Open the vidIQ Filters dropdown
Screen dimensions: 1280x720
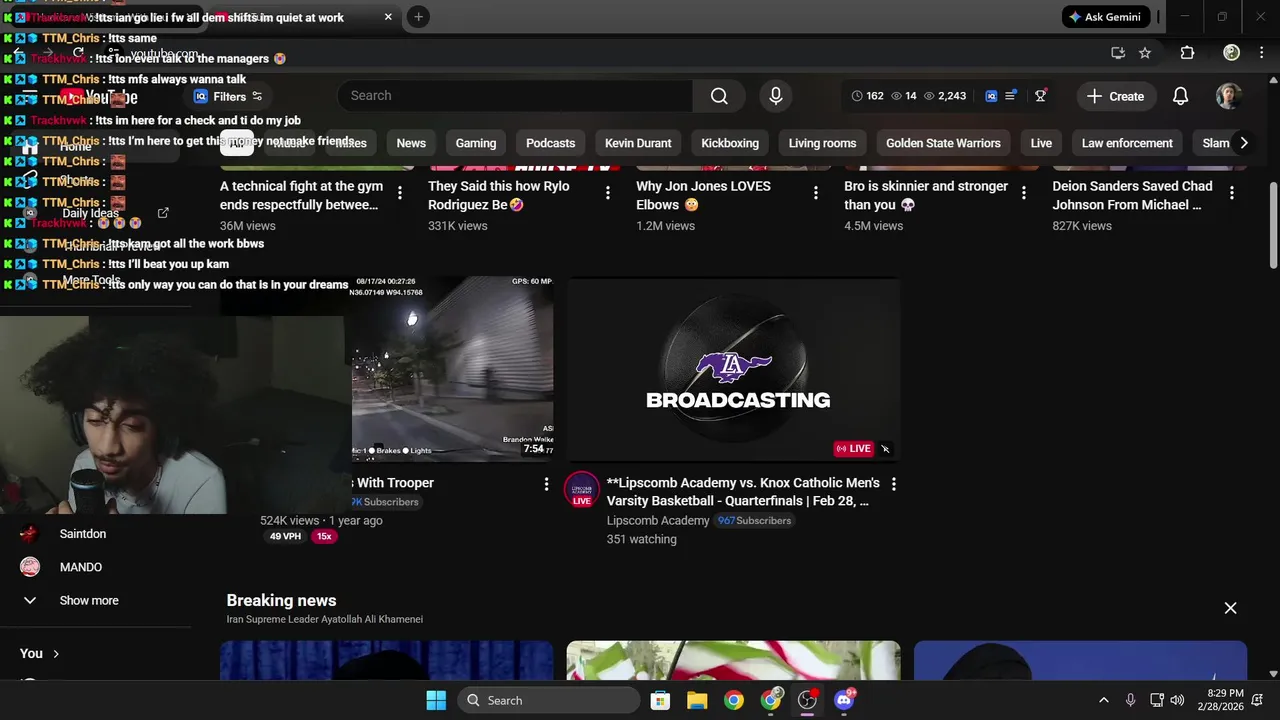(229, 96)
